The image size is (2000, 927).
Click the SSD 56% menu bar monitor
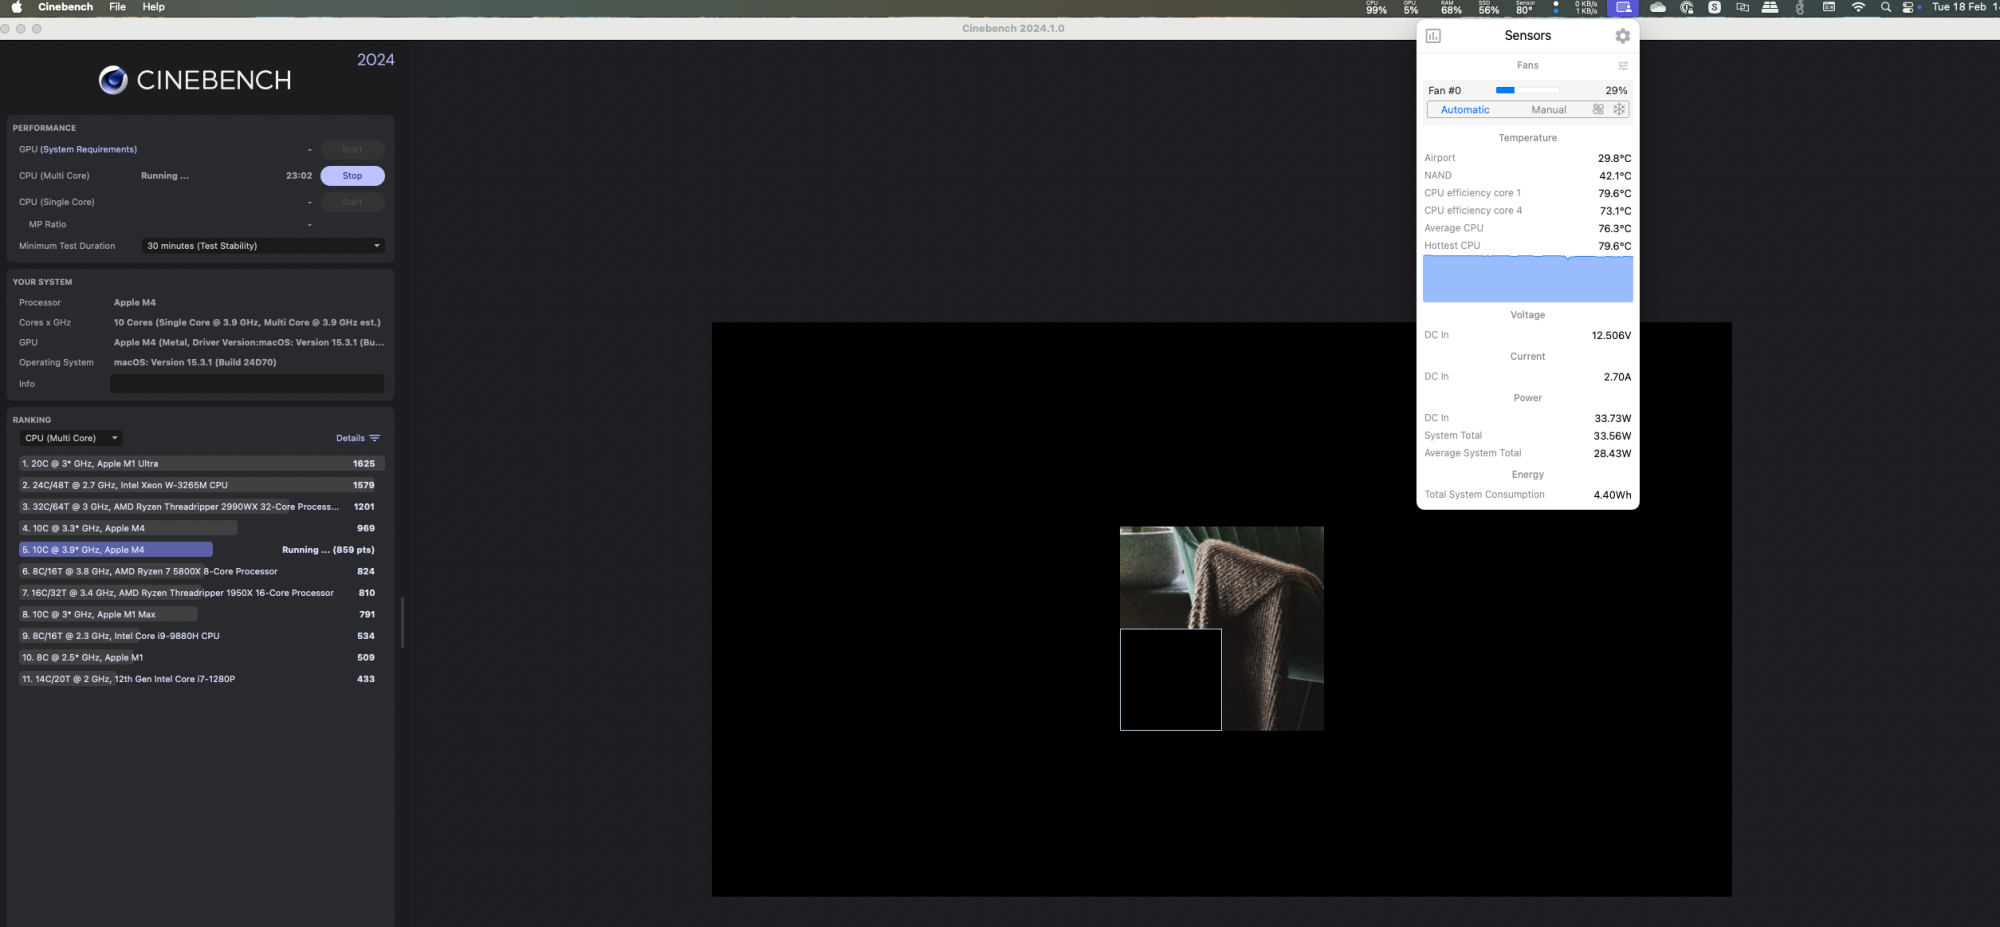(x=1489, y=7)
